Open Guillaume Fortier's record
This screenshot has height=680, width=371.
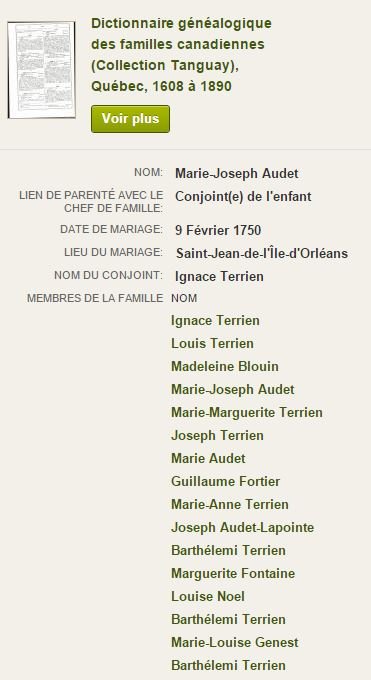point(226,481)
